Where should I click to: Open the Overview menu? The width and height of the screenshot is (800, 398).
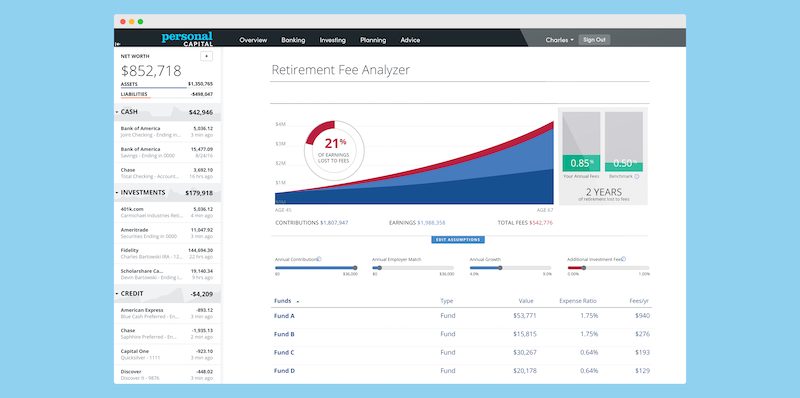(x=253, y=40)
